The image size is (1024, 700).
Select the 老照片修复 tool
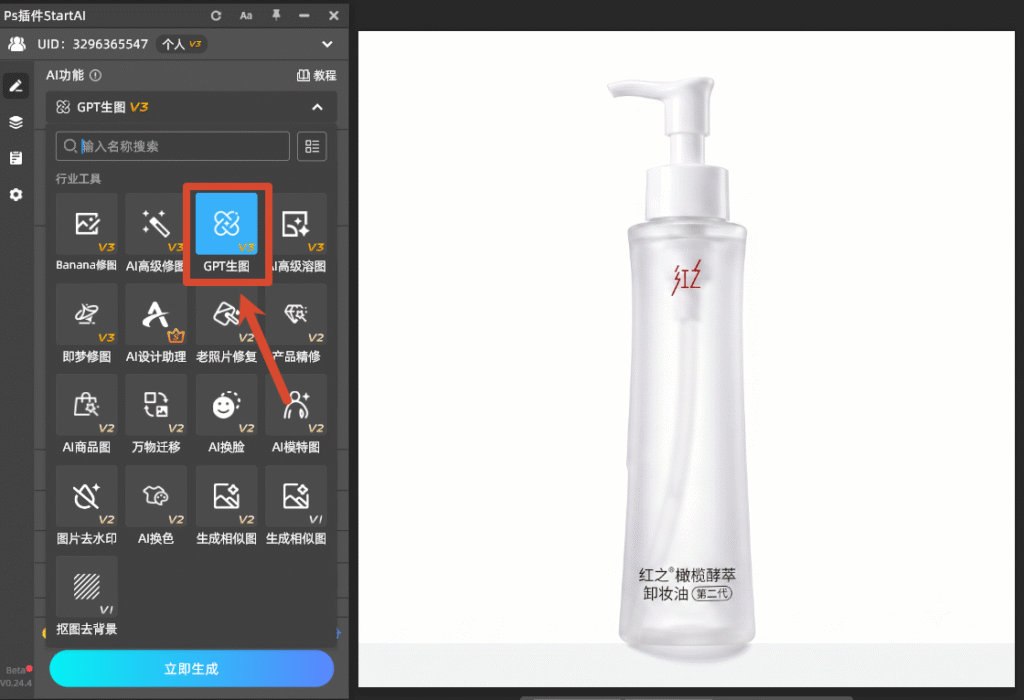(227, 324)
